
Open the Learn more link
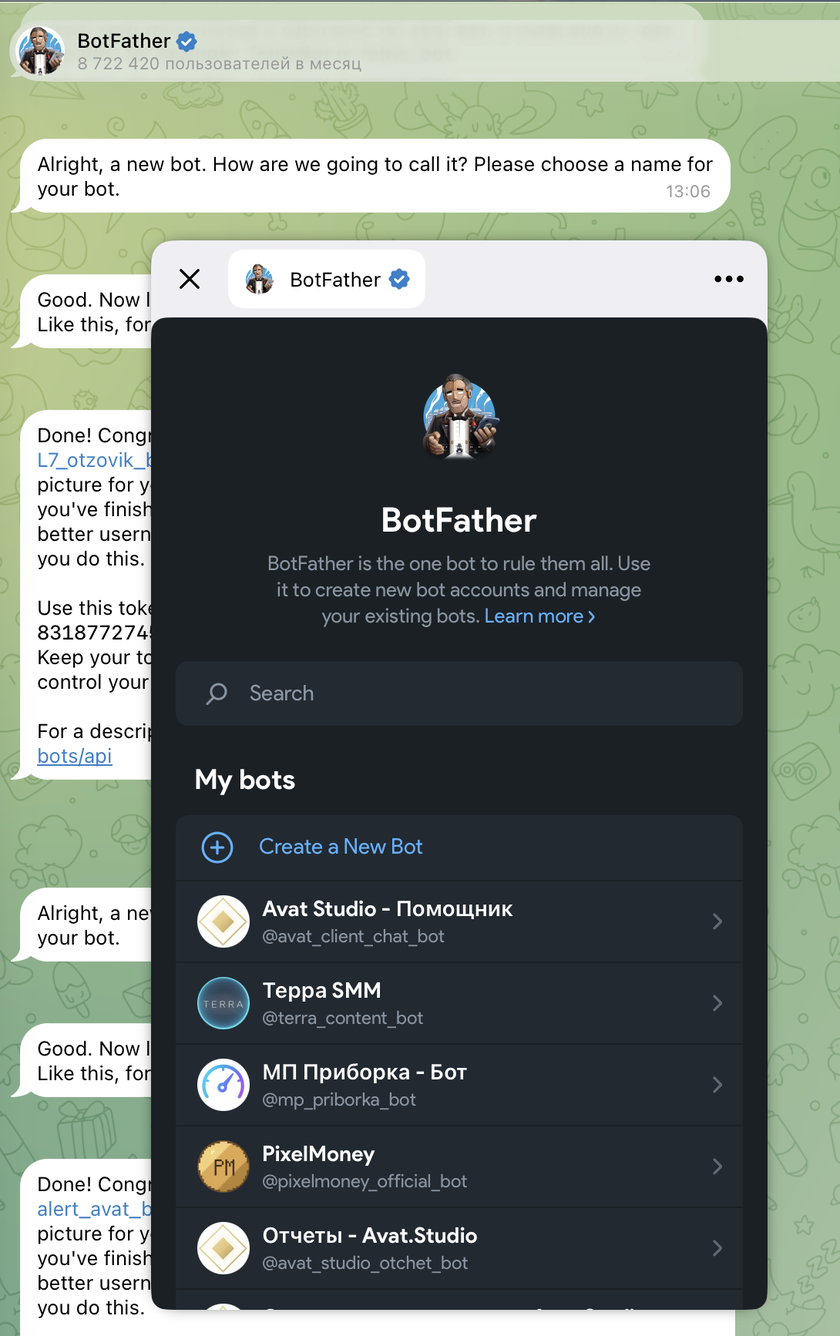pyautogui.click(x=540, y=616)
